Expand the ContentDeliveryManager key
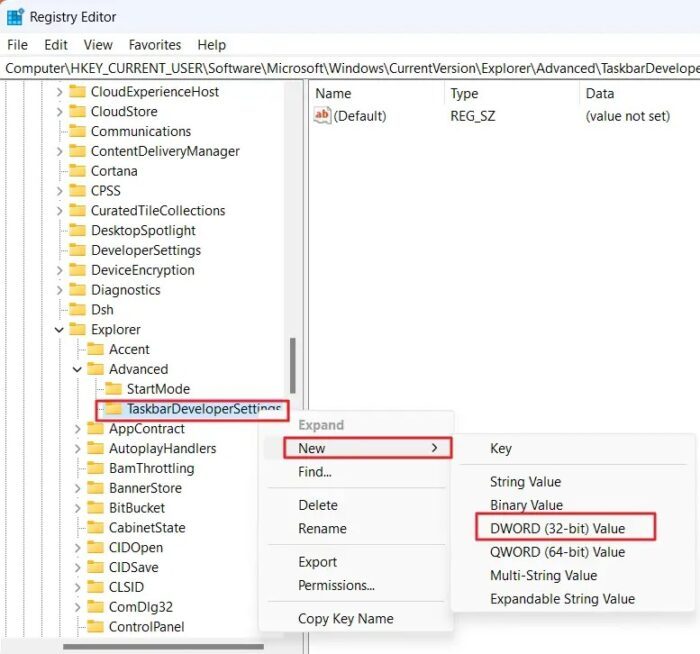700x654 pixels. coord(59,151)
